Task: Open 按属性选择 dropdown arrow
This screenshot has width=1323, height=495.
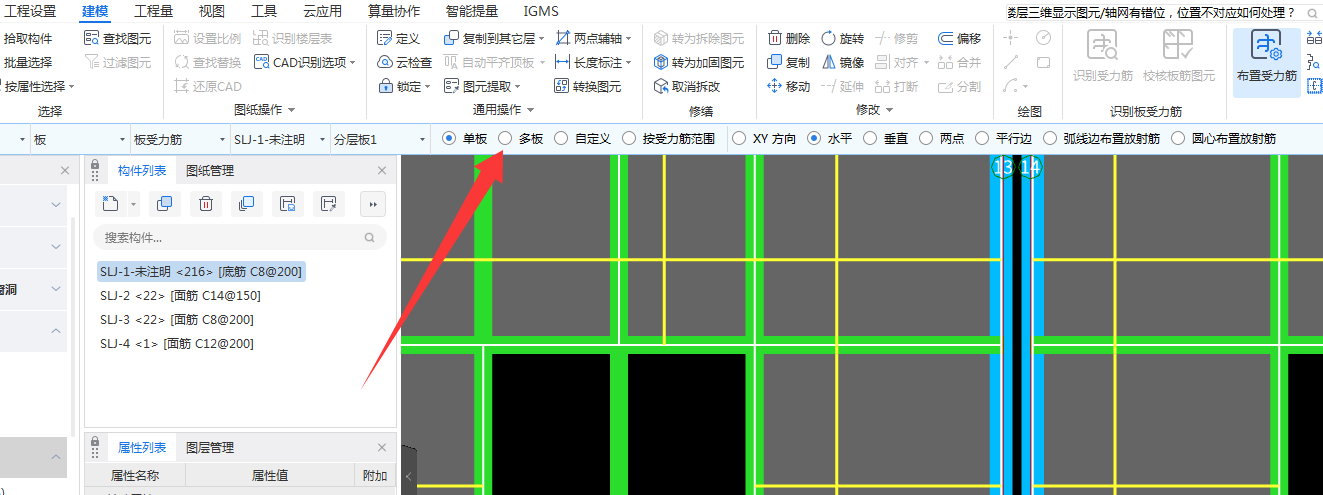Action: (x=72, y=87)
